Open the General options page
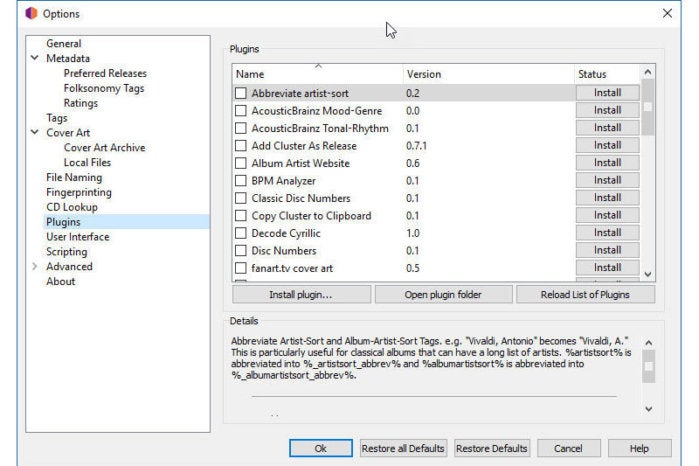This screenshot has height=466, width=699. click(64, 43)
